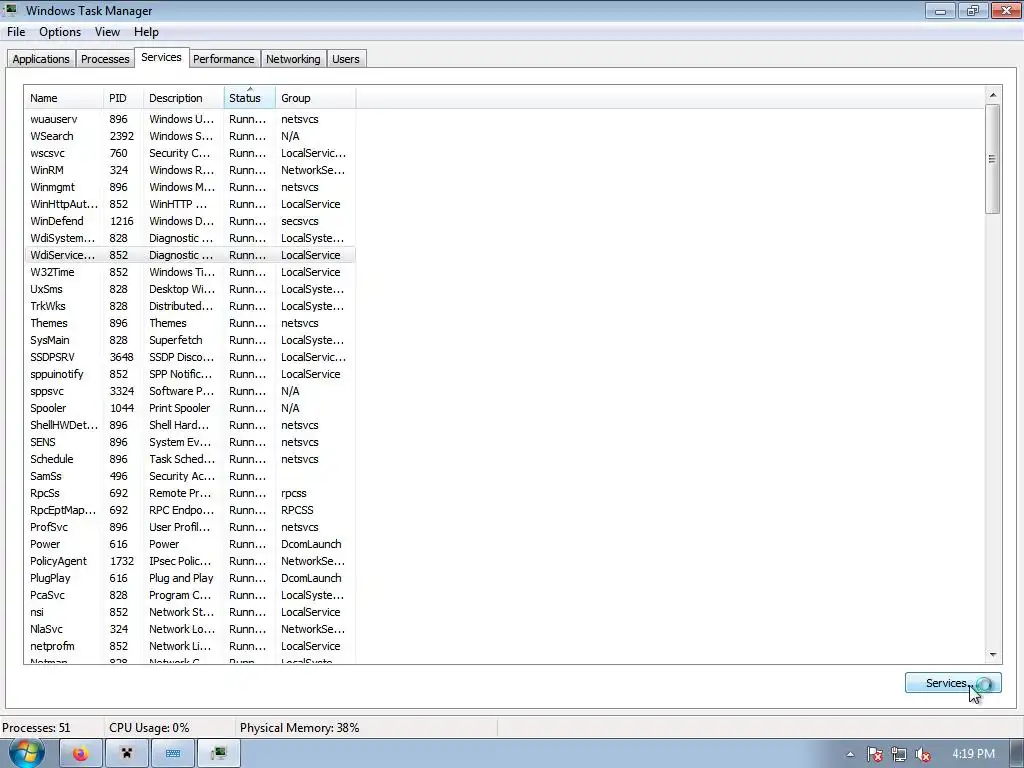The height and width of the screenshot is (768, 1024).
Task: Select the UxSms service row
Action: point(190,289)
